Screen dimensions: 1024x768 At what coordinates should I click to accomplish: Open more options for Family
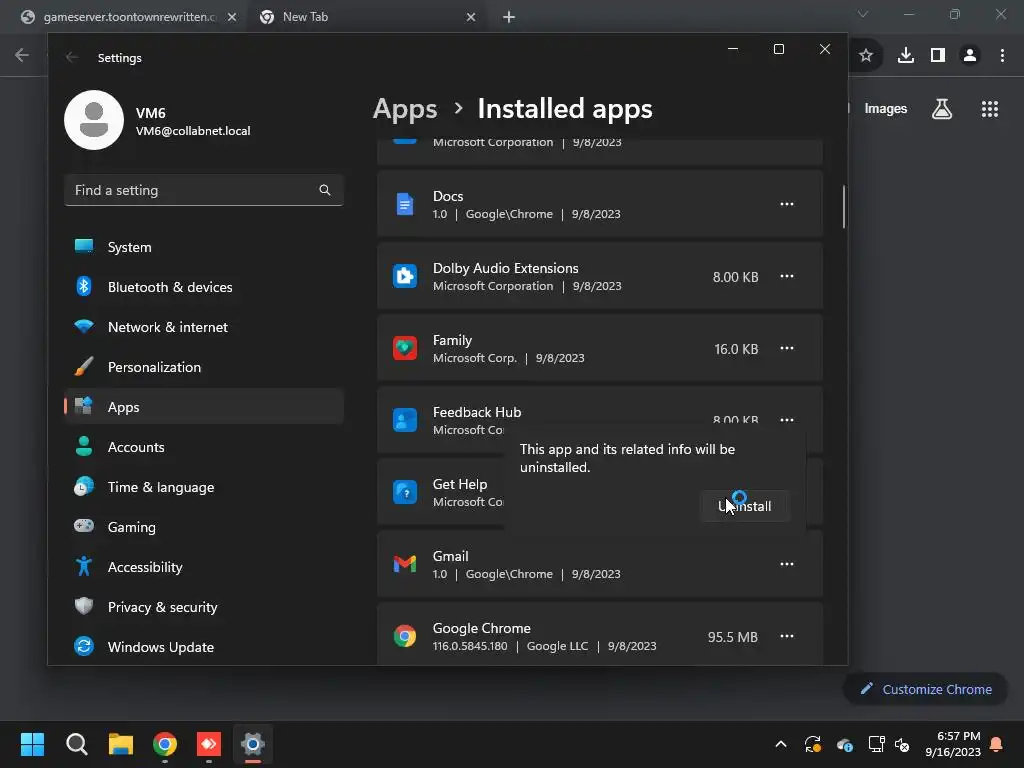pos(787,348)
